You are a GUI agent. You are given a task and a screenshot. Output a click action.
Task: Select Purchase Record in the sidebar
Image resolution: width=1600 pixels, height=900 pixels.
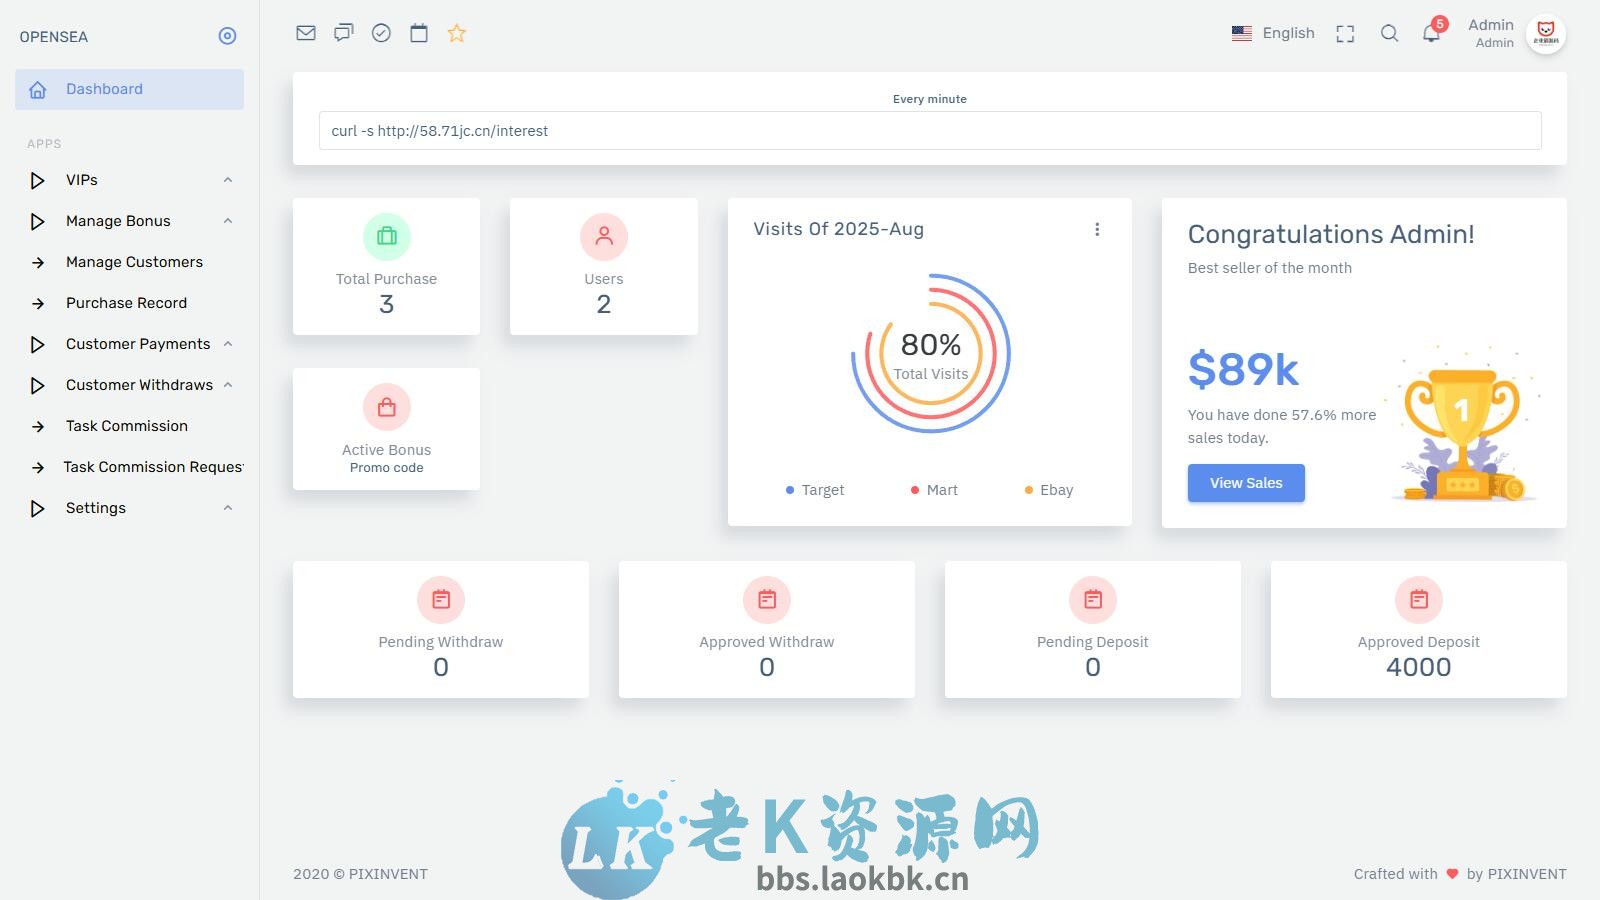(126, 302)
